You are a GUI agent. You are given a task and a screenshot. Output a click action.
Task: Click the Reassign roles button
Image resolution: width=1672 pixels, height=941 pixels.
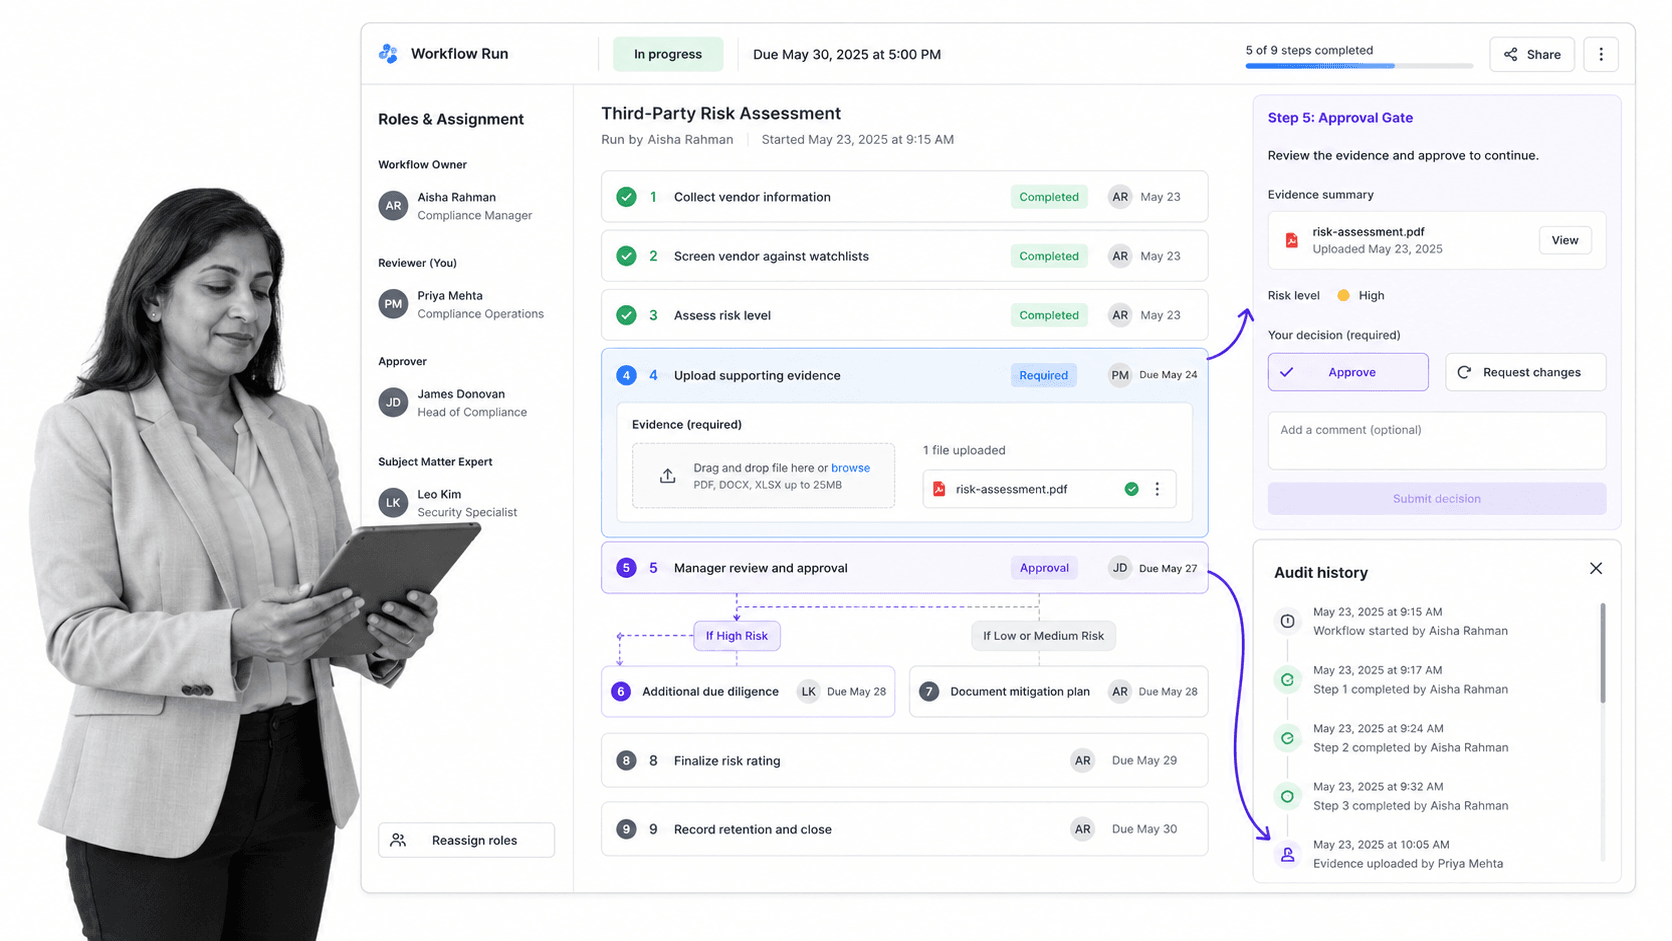466,840
